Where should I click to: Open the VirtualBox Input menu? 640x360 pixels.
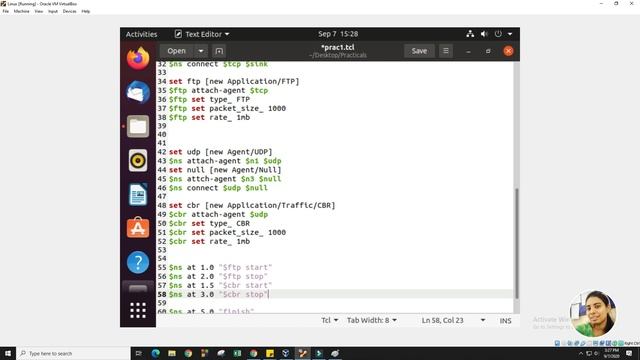pyautogui.click(x=53, y=11)
